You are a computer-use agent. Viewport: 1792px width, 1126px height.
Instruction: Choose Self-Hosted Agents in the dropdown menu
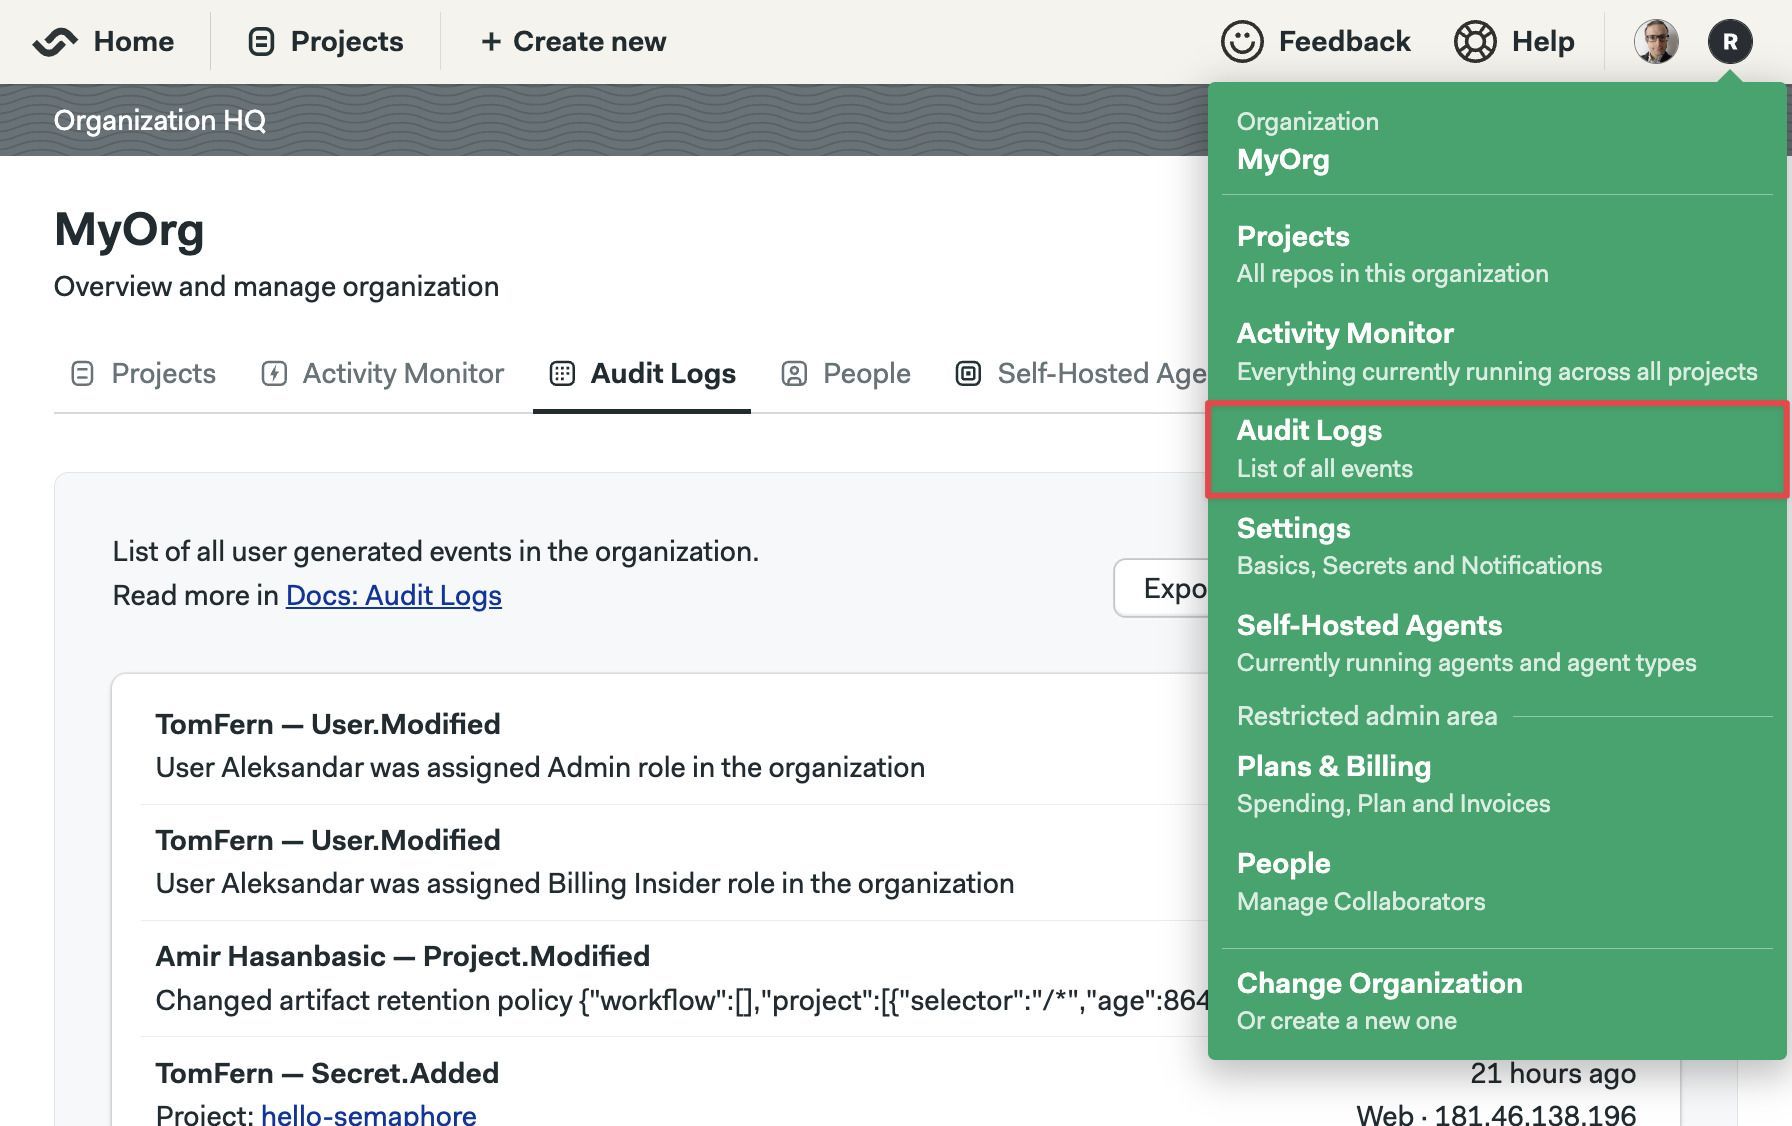[1497, 643]
